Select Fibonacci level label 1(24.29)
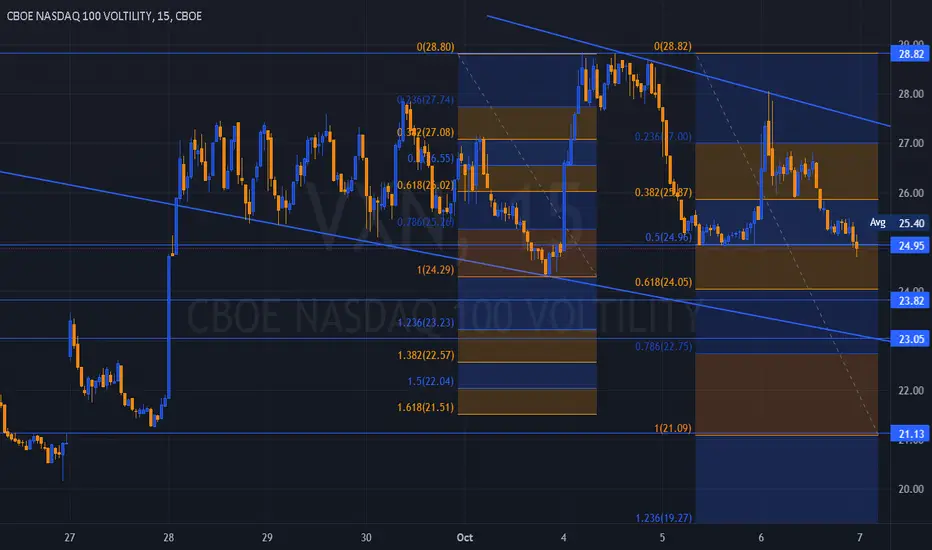The image size is (932, 550). 435,269
